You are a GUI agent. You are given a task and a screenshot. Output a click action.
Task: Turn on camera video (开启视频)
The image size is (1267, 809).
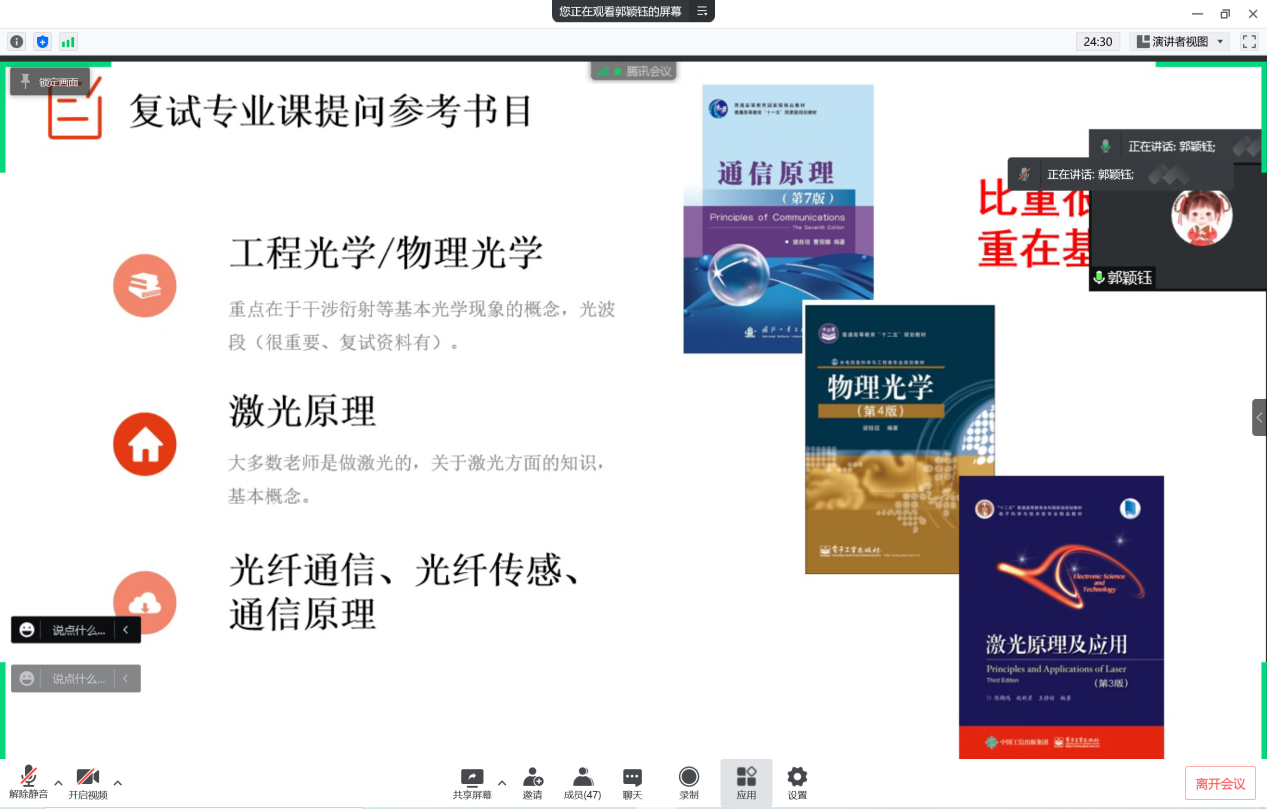click(x=88, y=783)
